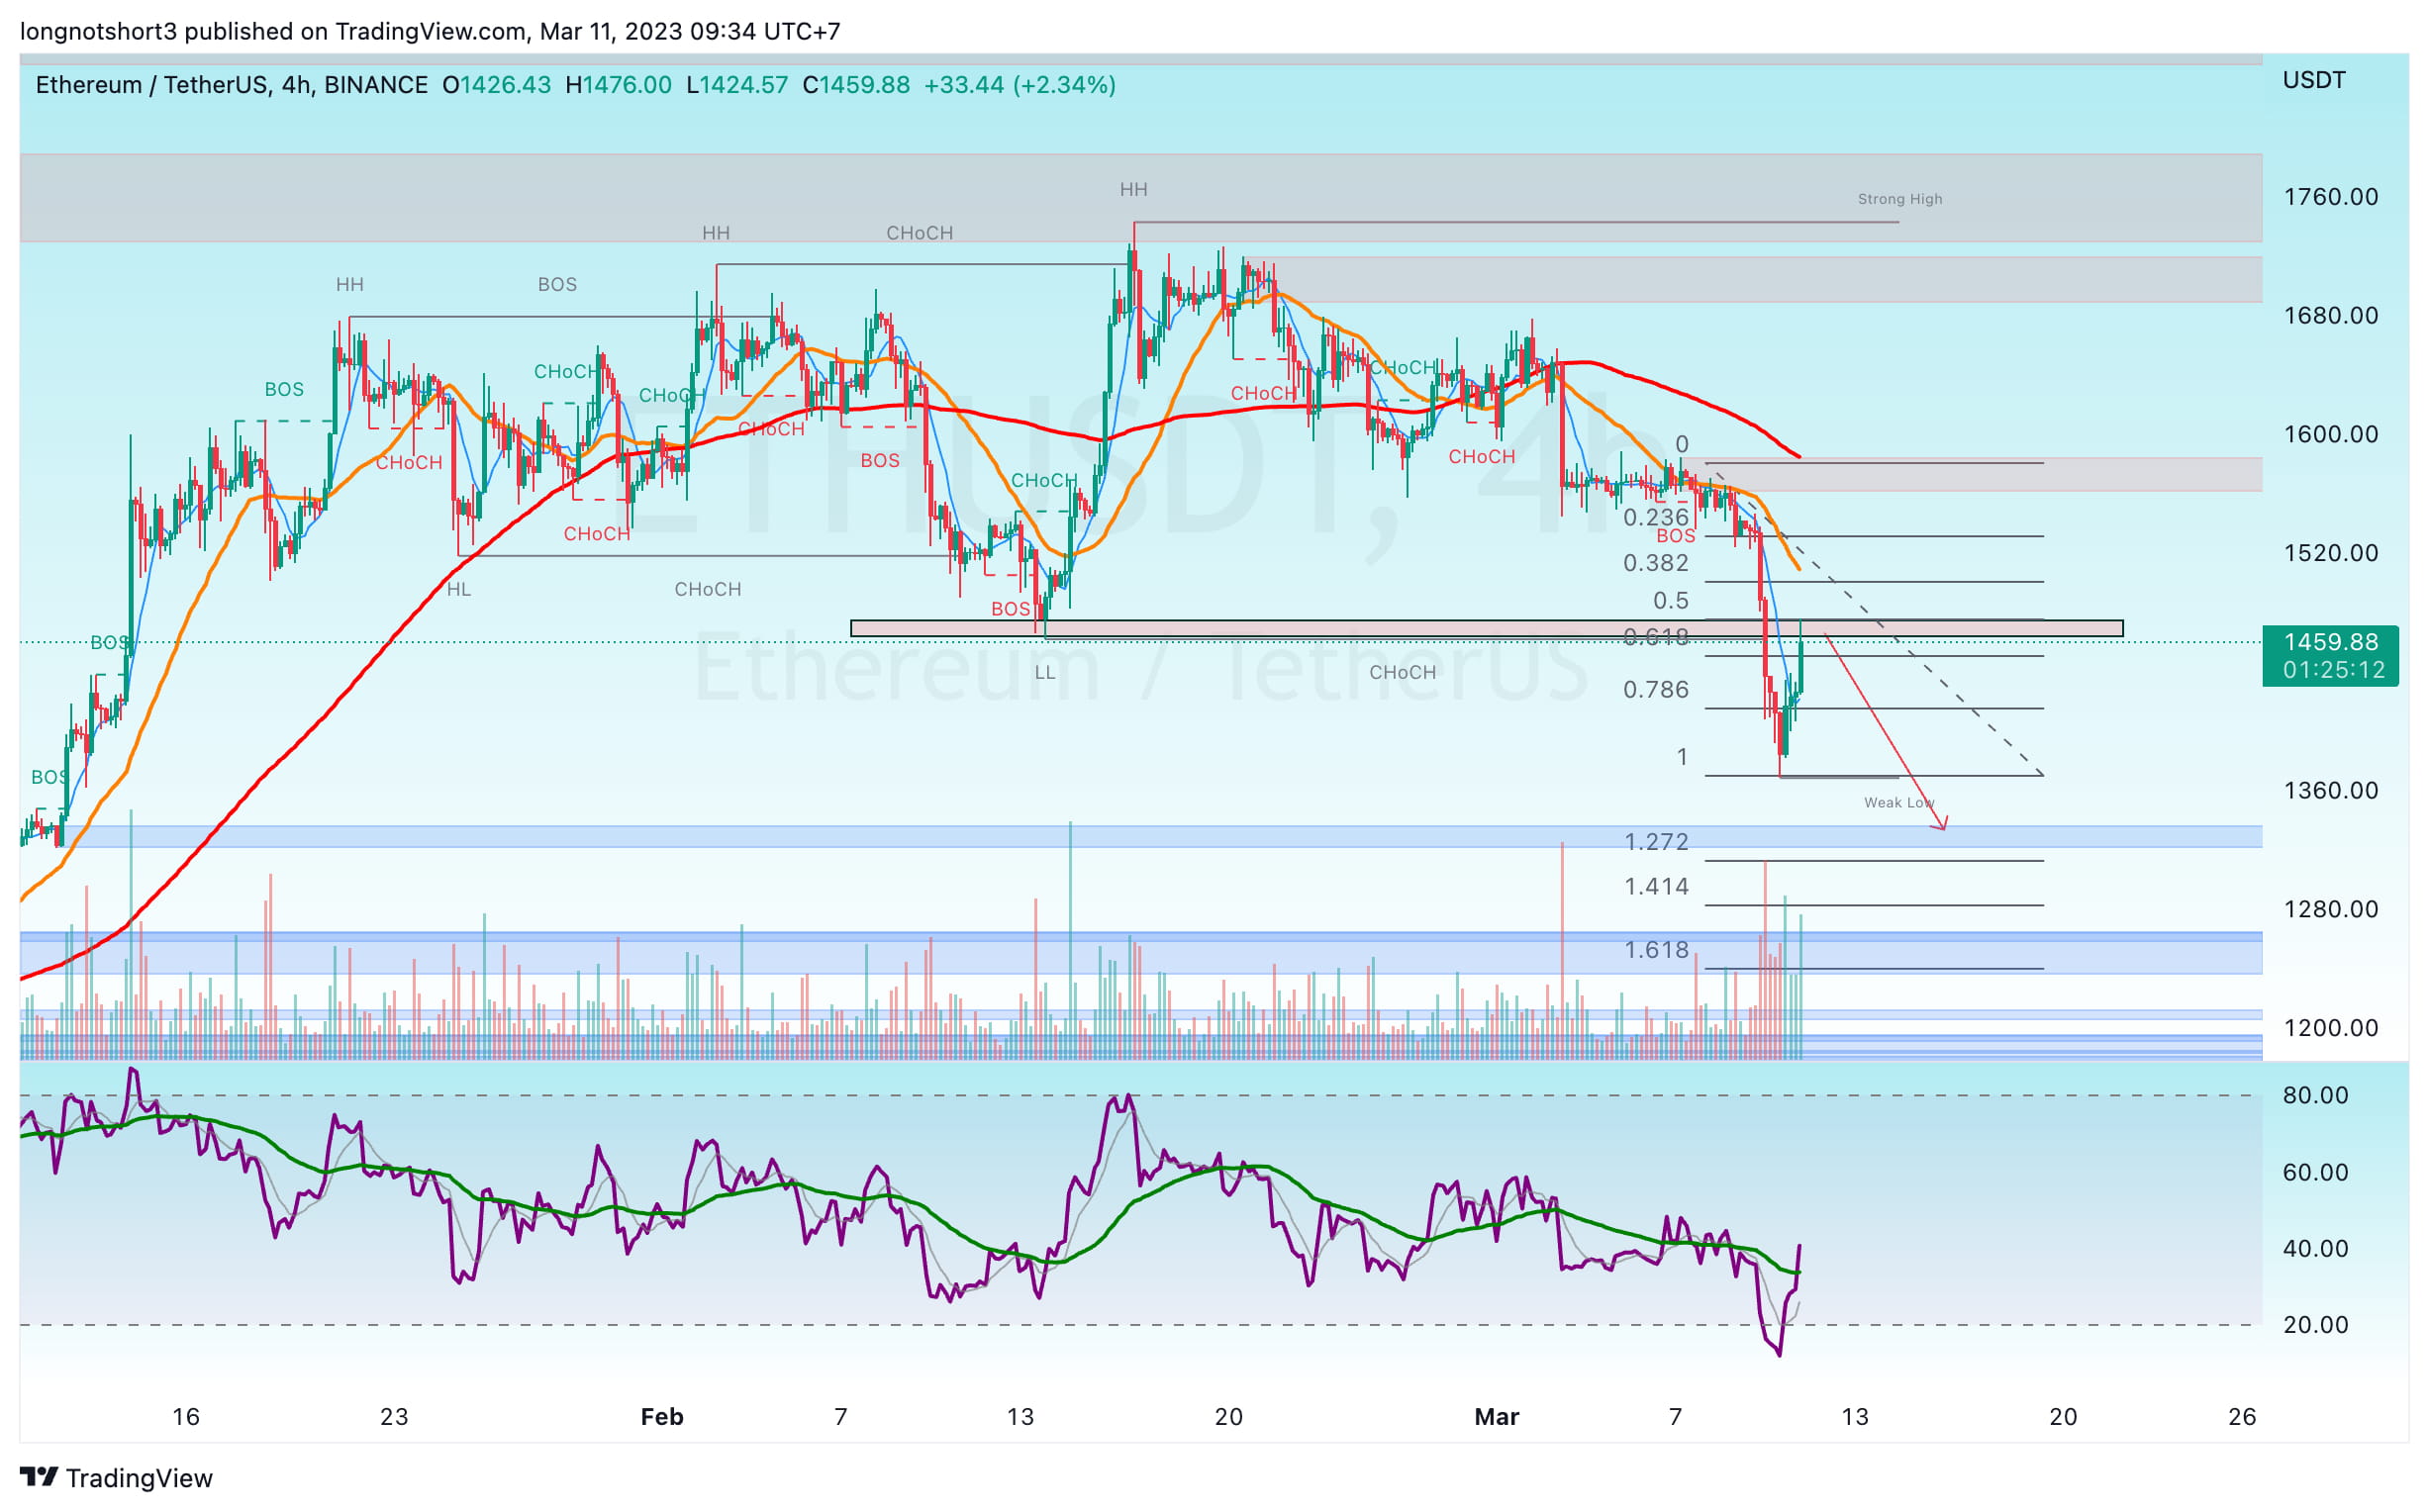Click the 60.00 RSI axis label
This screenshot has height=1512, width=2429.
pos(2315,1172)
